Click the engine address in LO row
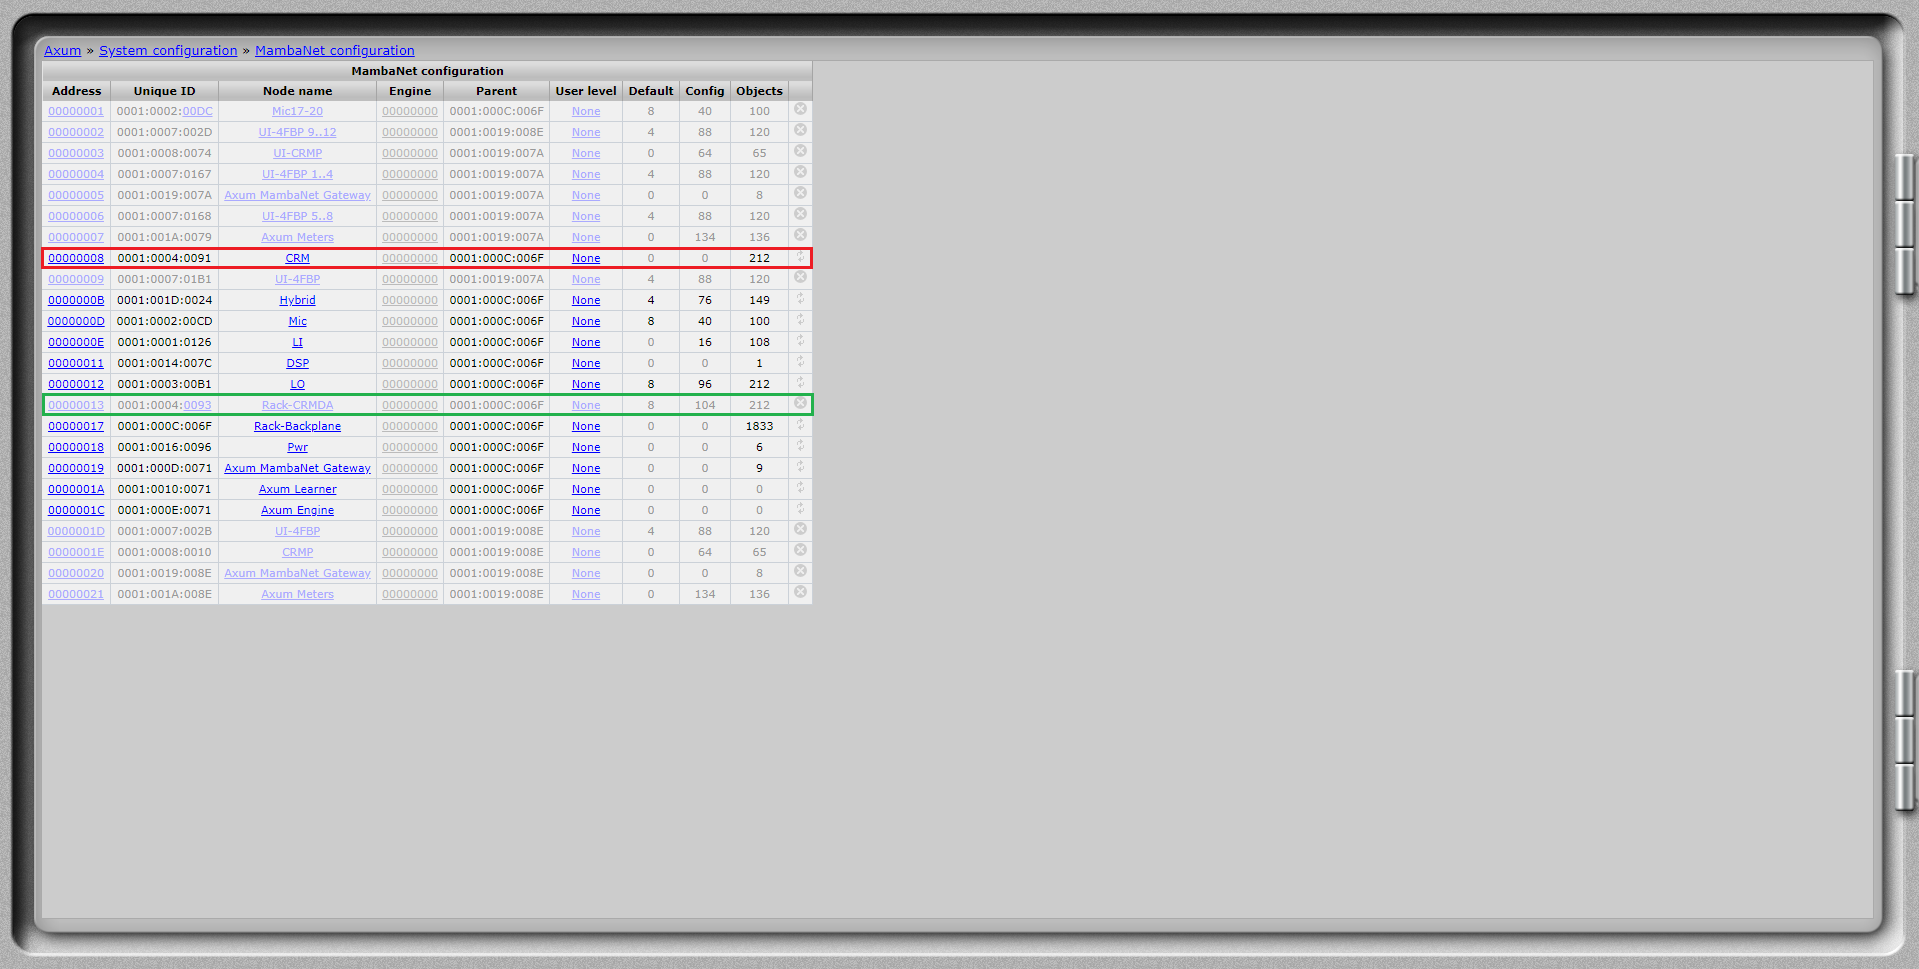 (x=410, y=385)
